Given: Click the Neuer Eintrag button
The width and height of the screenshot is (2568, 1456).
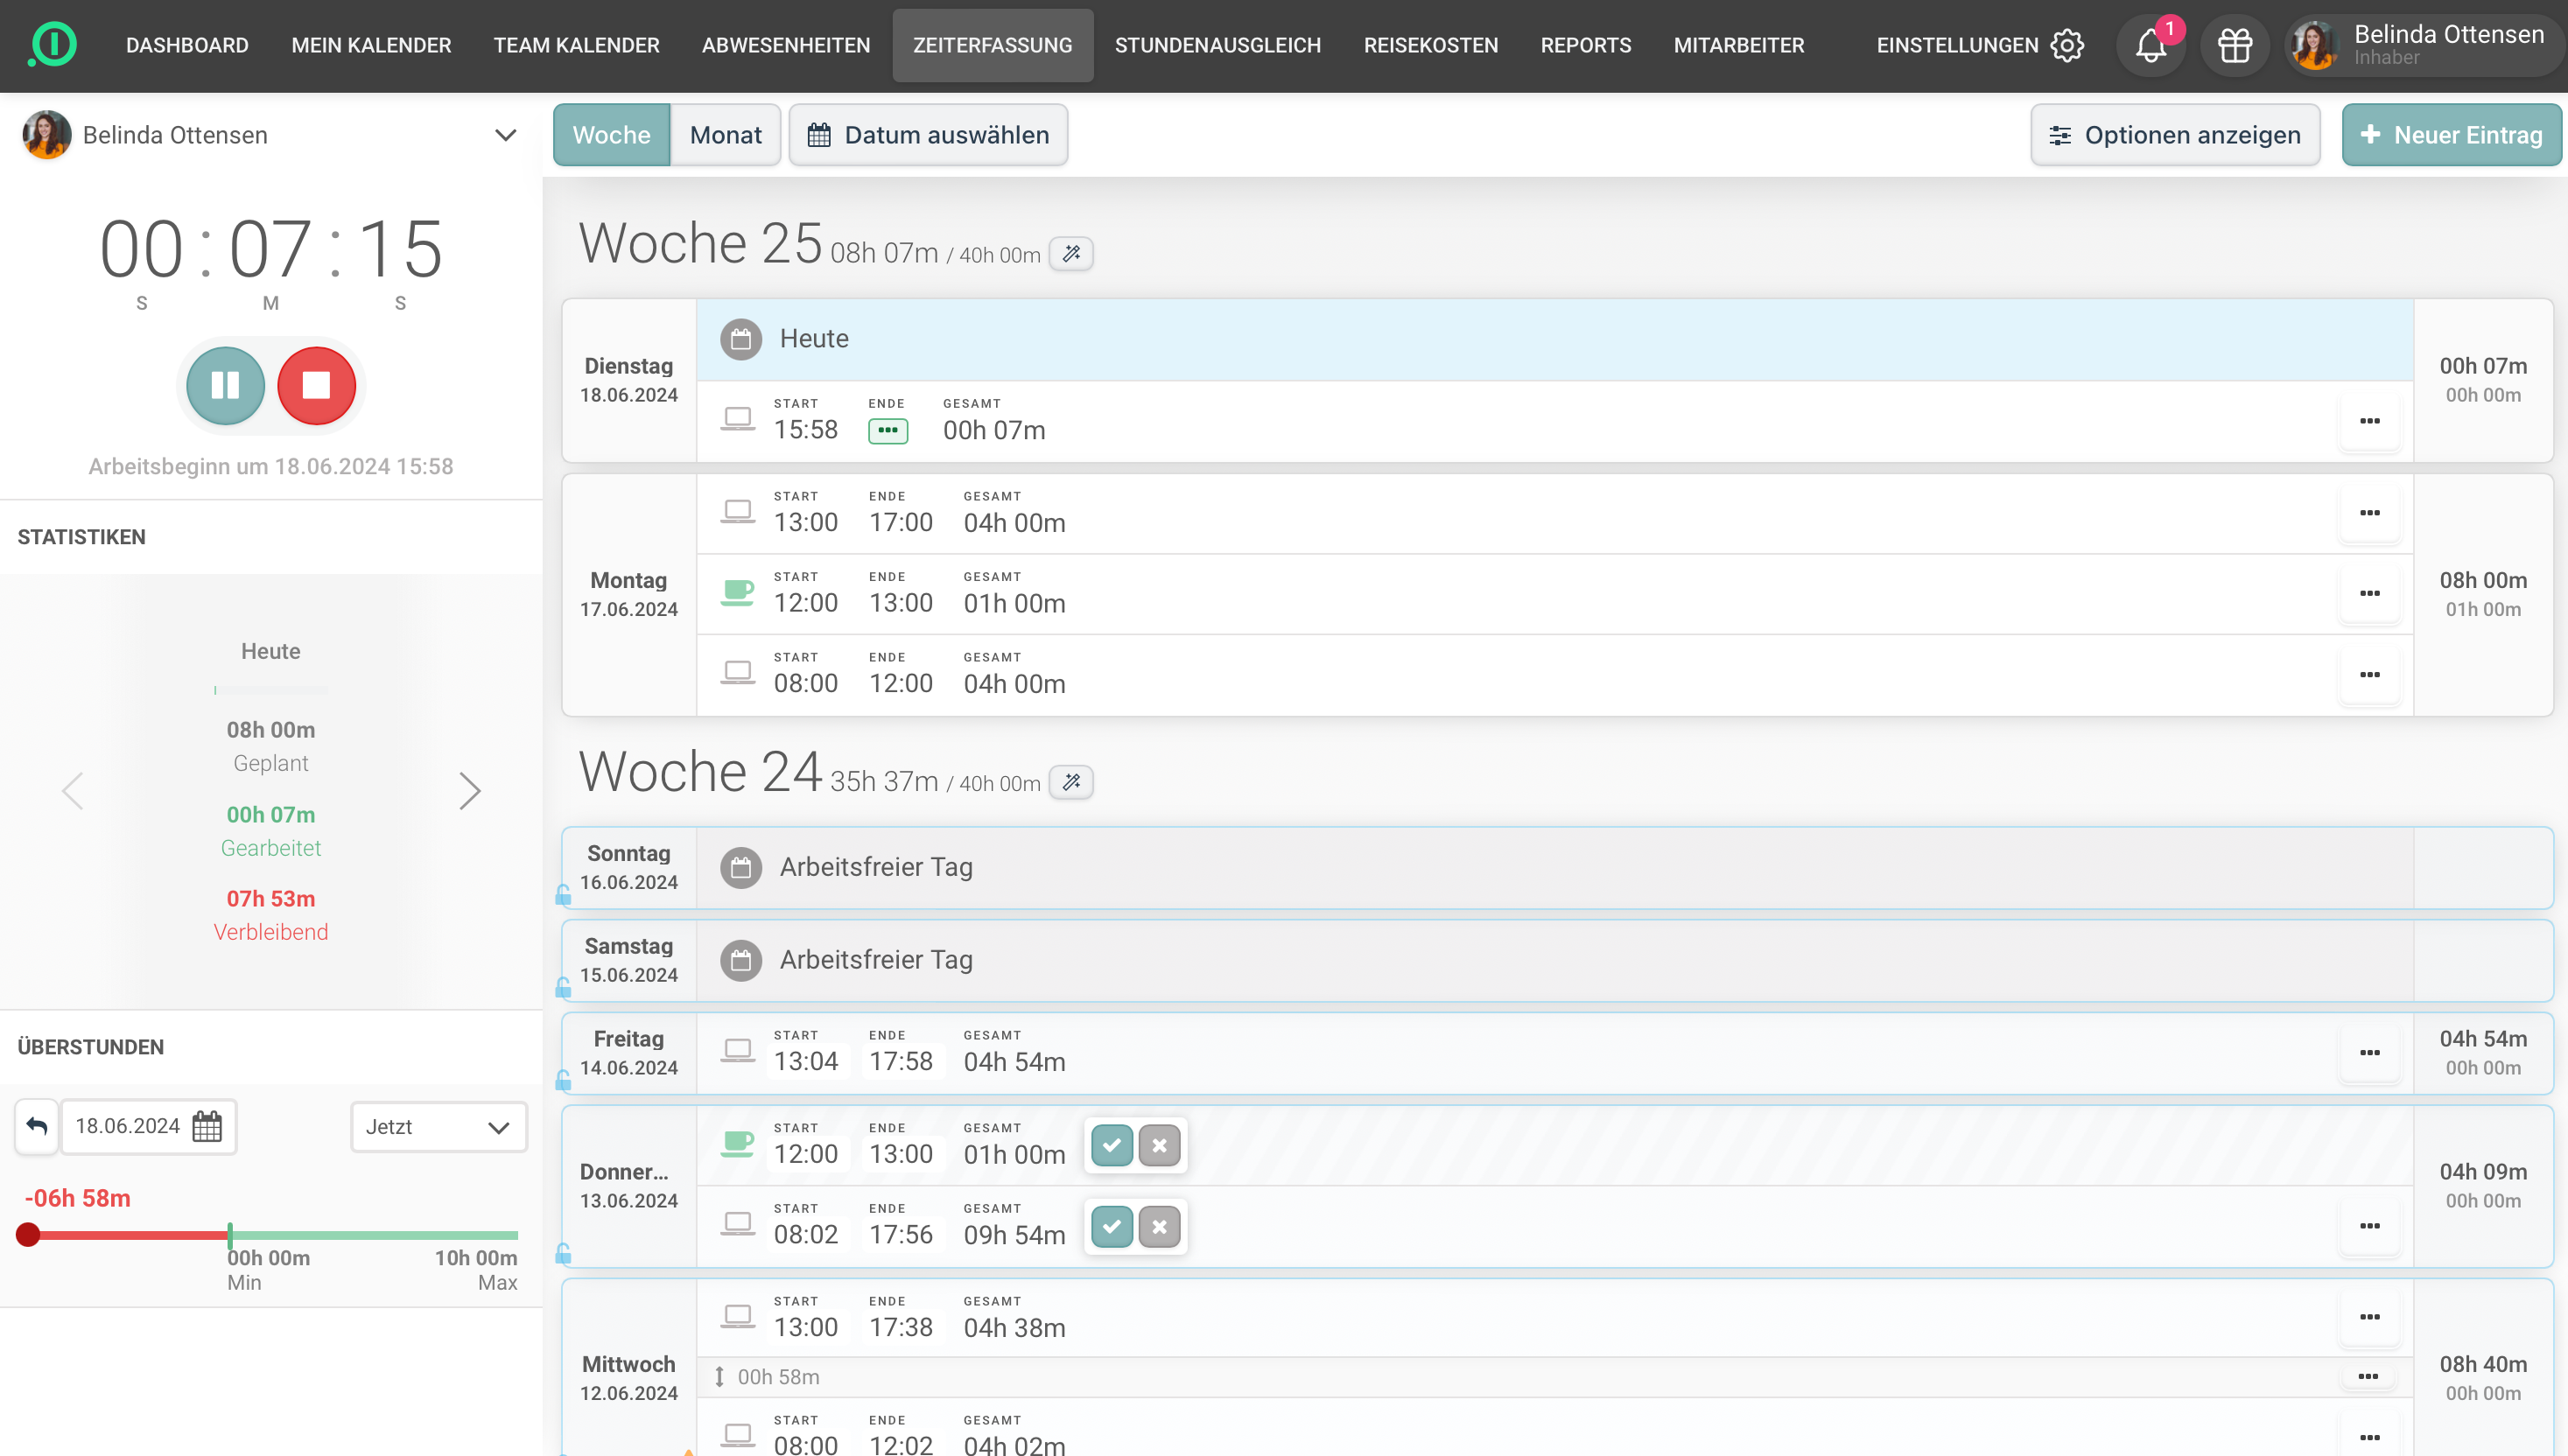Looking at the screenshot, I should coord(2450,135).
